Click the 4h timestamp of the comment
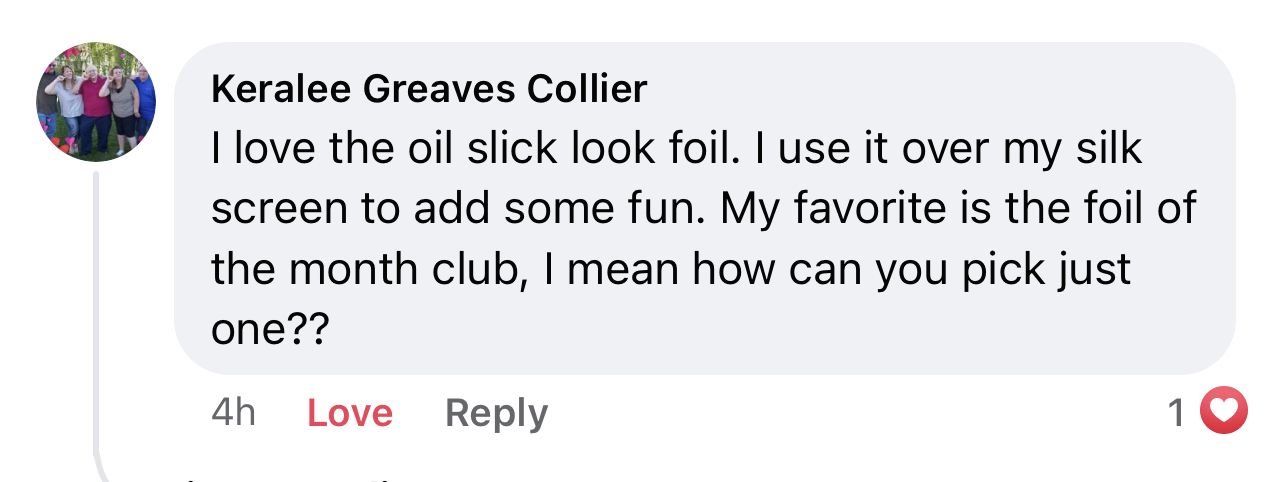This screenshot has width=1284, height=482. [x=233, y=413]
